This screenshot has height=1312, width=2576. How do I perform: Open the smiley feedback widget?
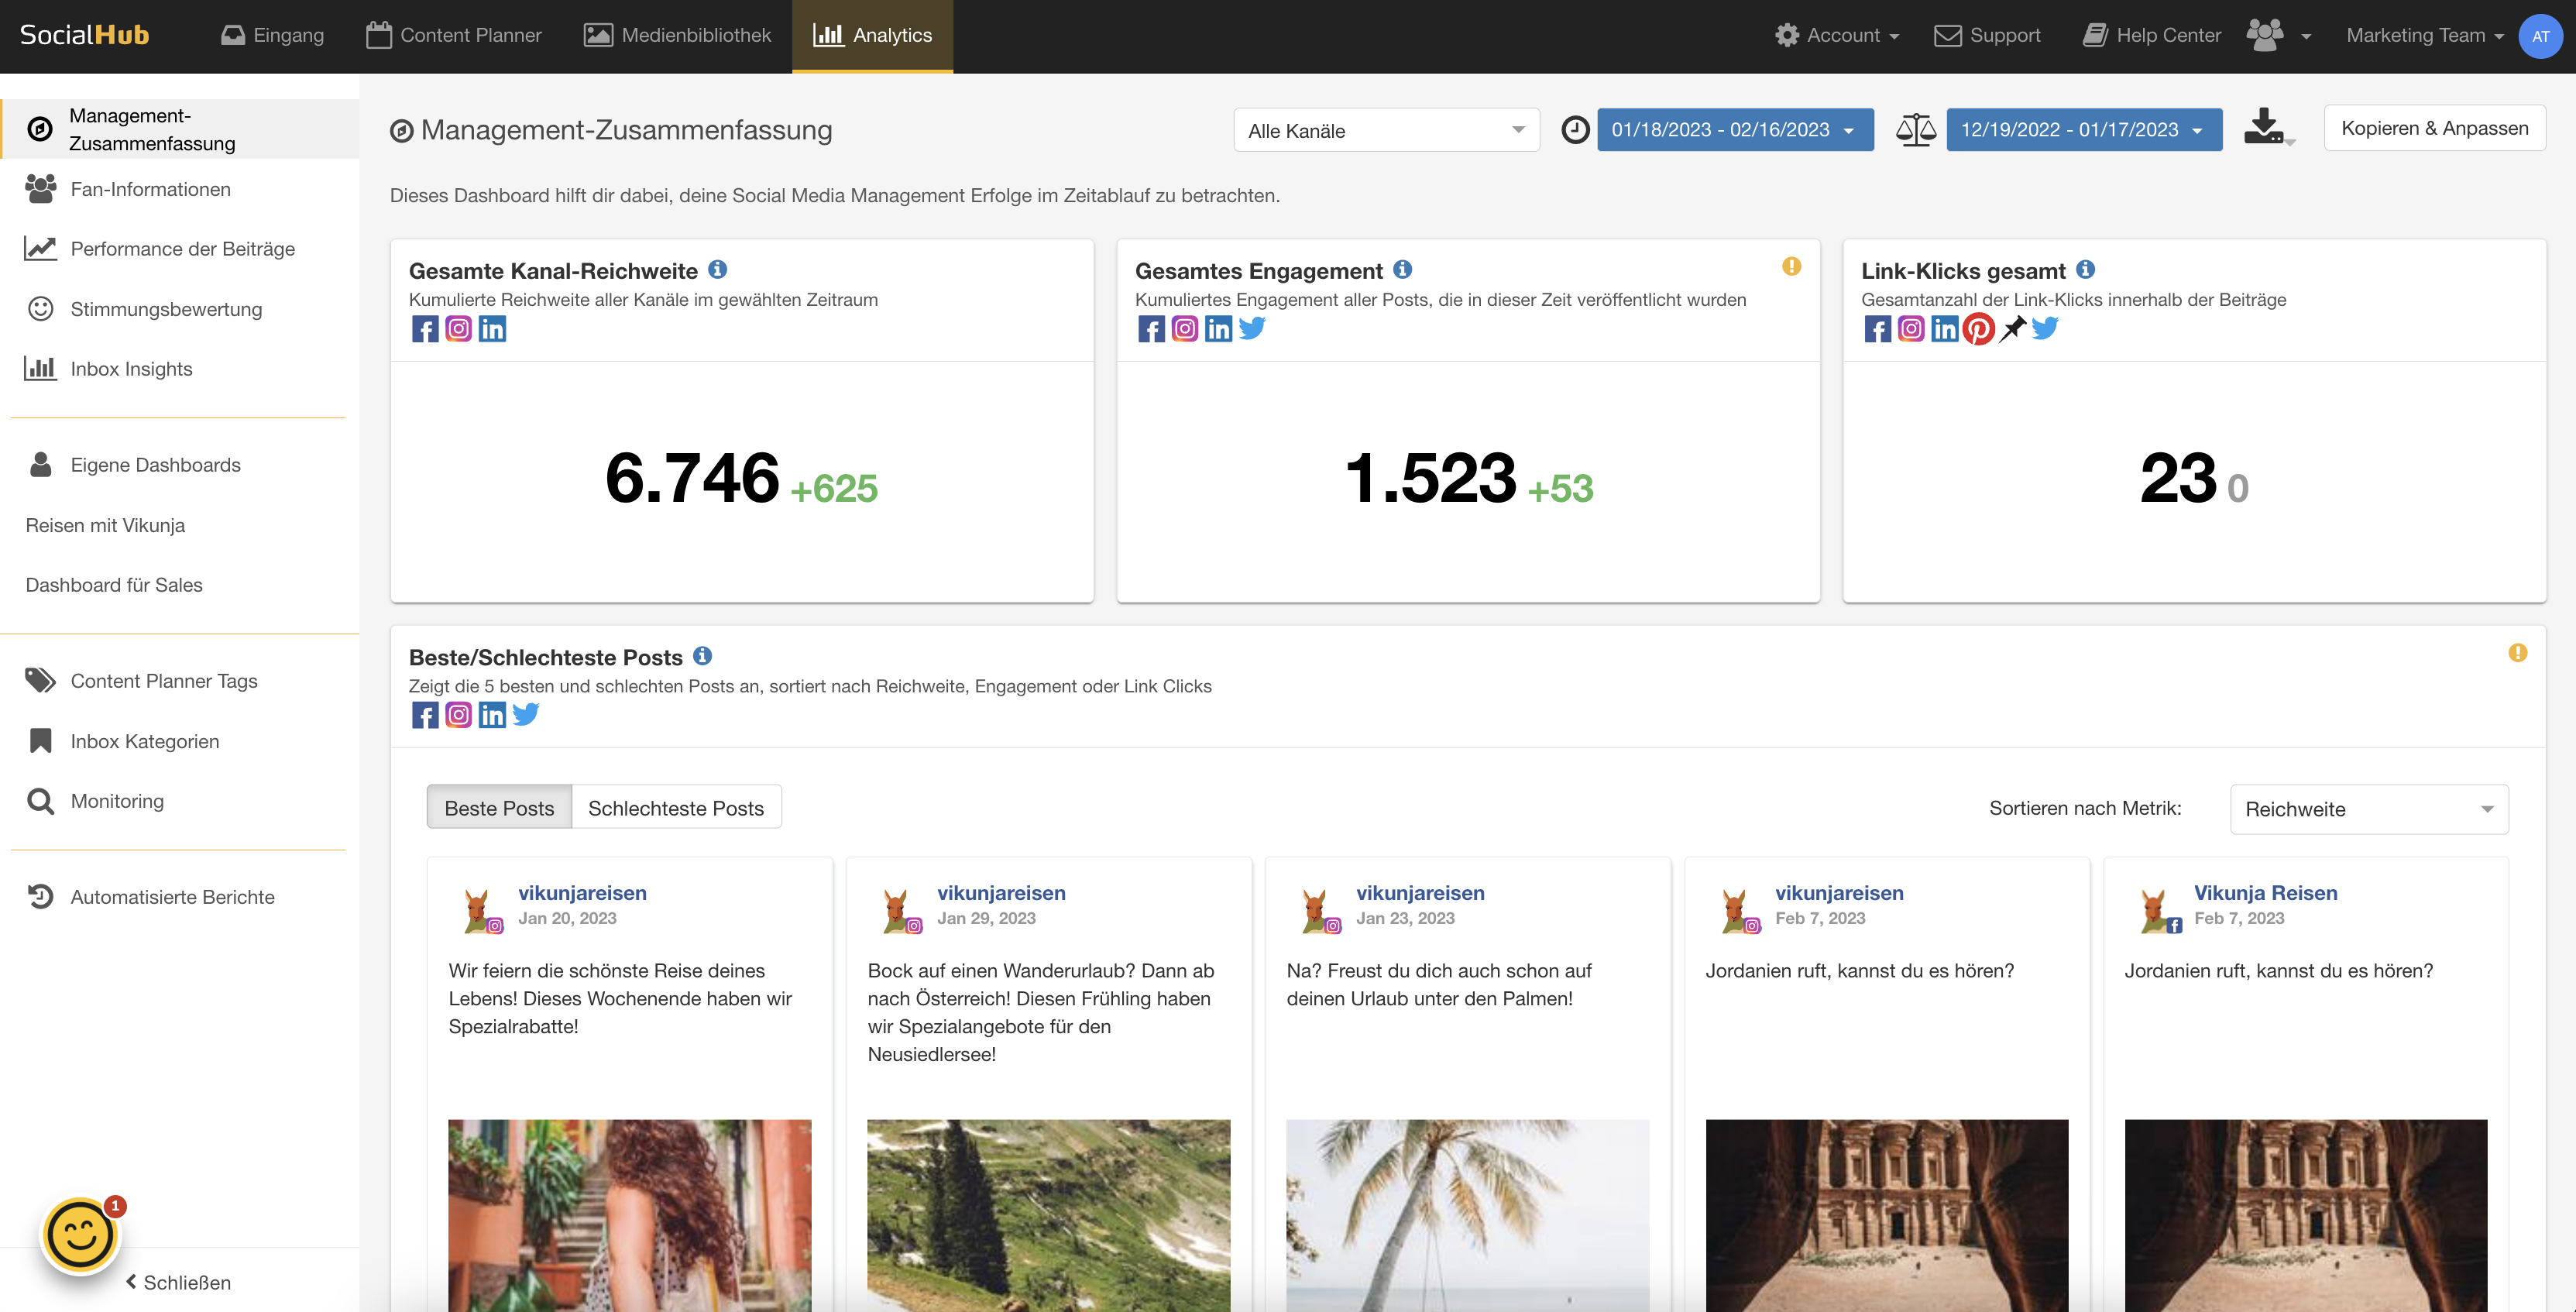click(x=81, y=1234)
